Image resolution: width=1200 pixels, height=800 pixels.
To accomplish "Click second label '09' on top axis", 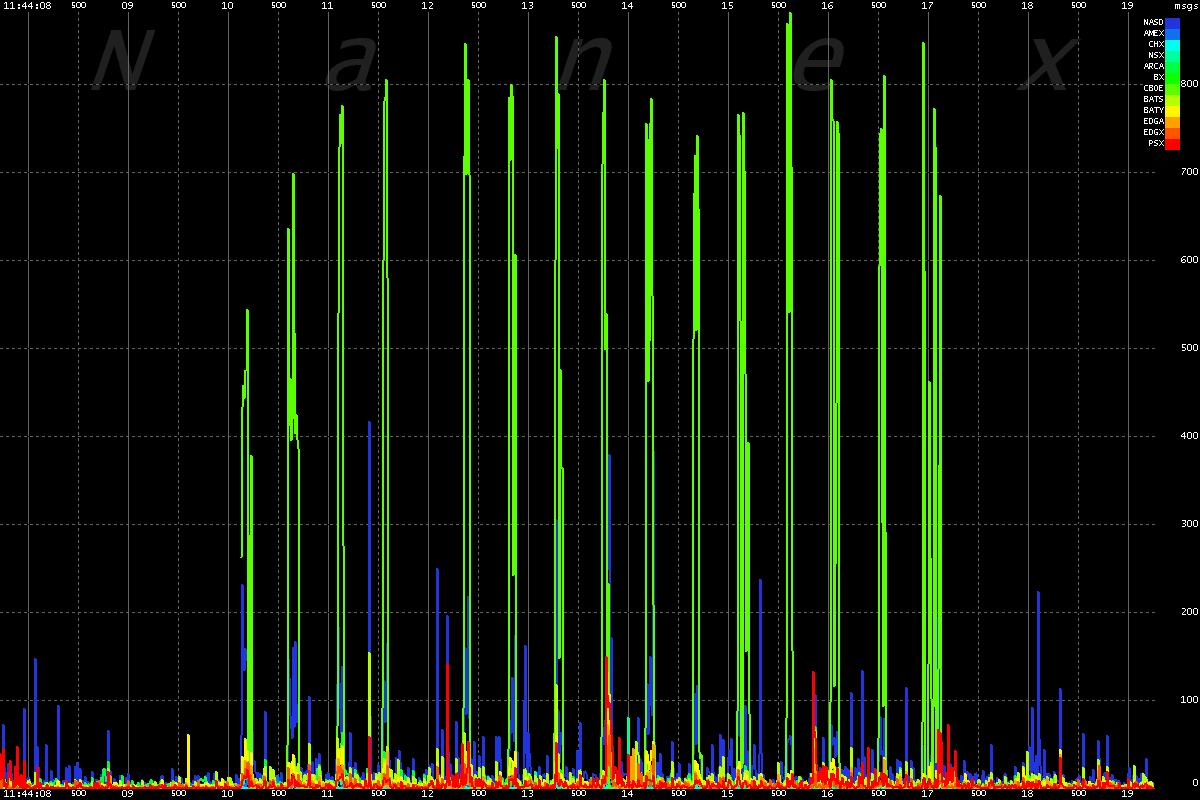I will (x=127, y=5).
